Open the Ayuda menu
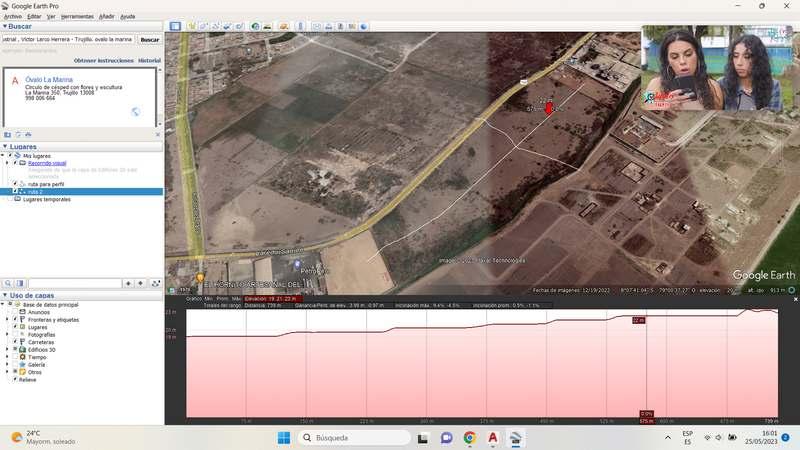The height and width of the screenshot is (450, 800). coord(128,16)
